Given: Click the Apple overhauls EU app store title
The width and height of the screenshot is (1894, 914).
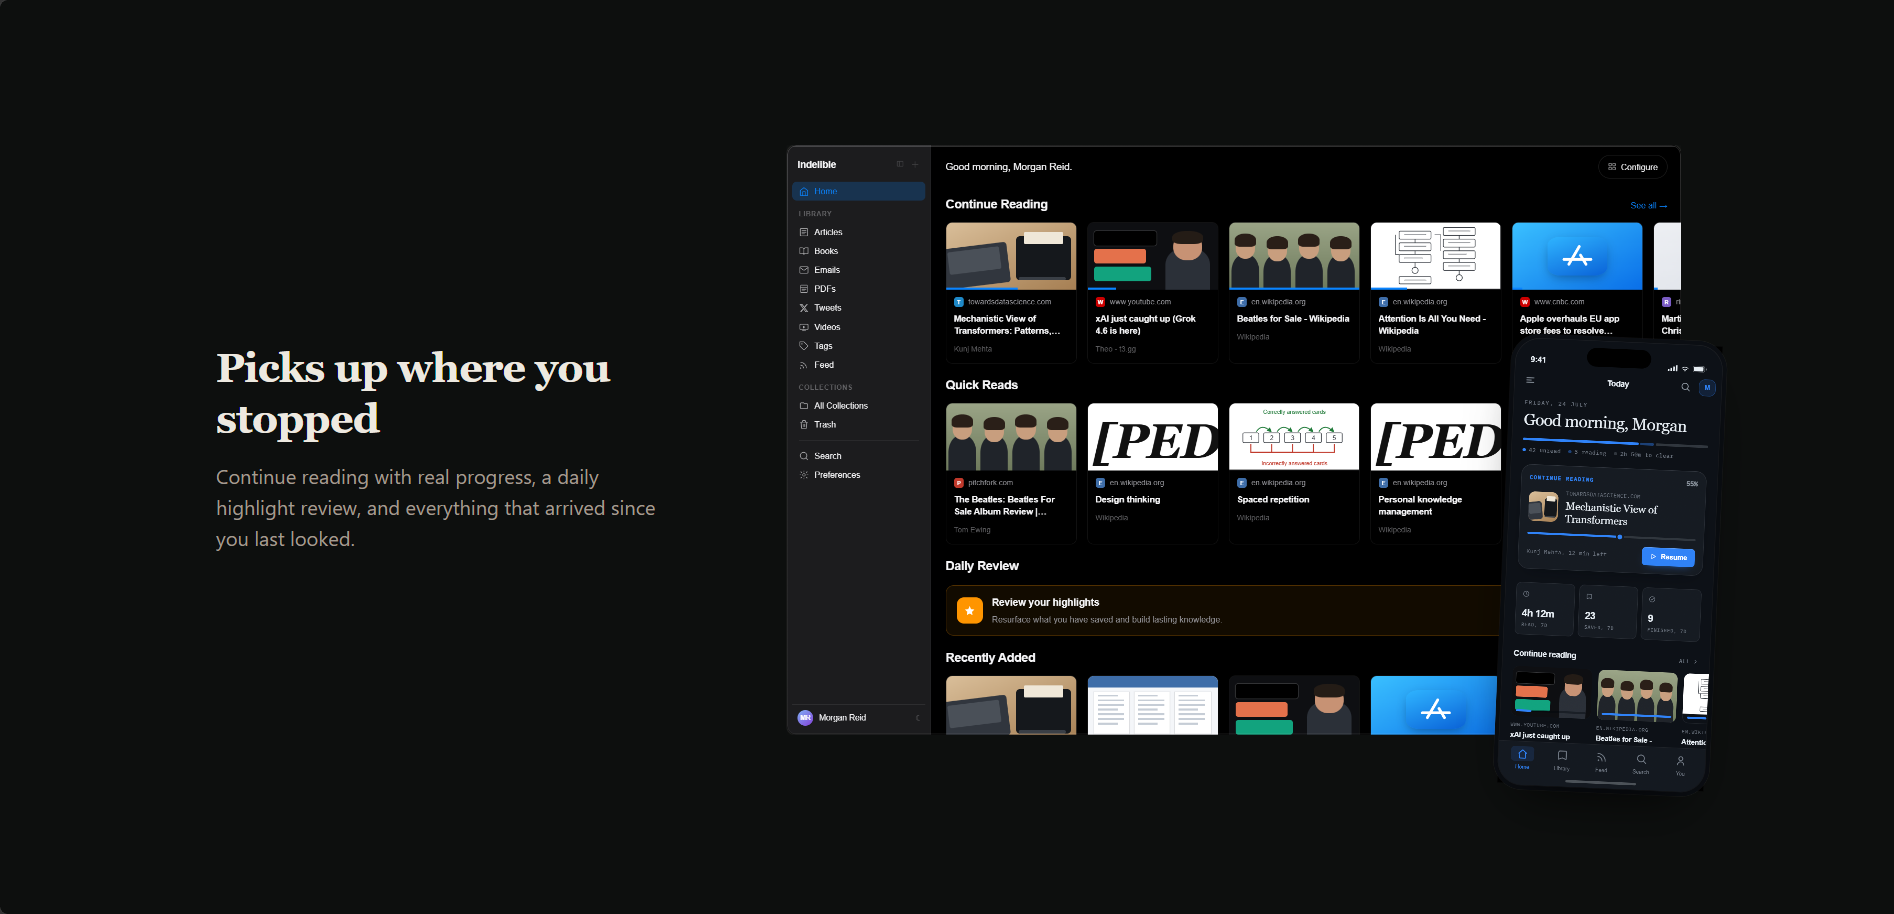Looking at the screenshot, I should click(1569, 325).
